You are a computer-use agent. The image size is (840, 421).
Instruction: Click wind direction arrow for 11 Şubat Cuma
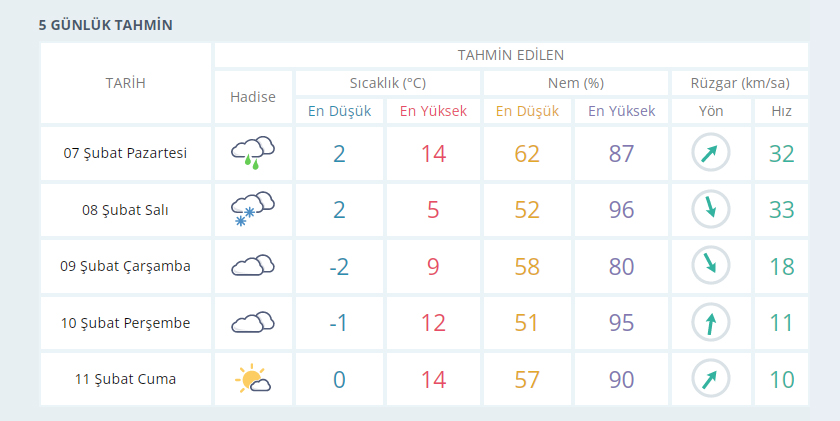tap(711, 379)
